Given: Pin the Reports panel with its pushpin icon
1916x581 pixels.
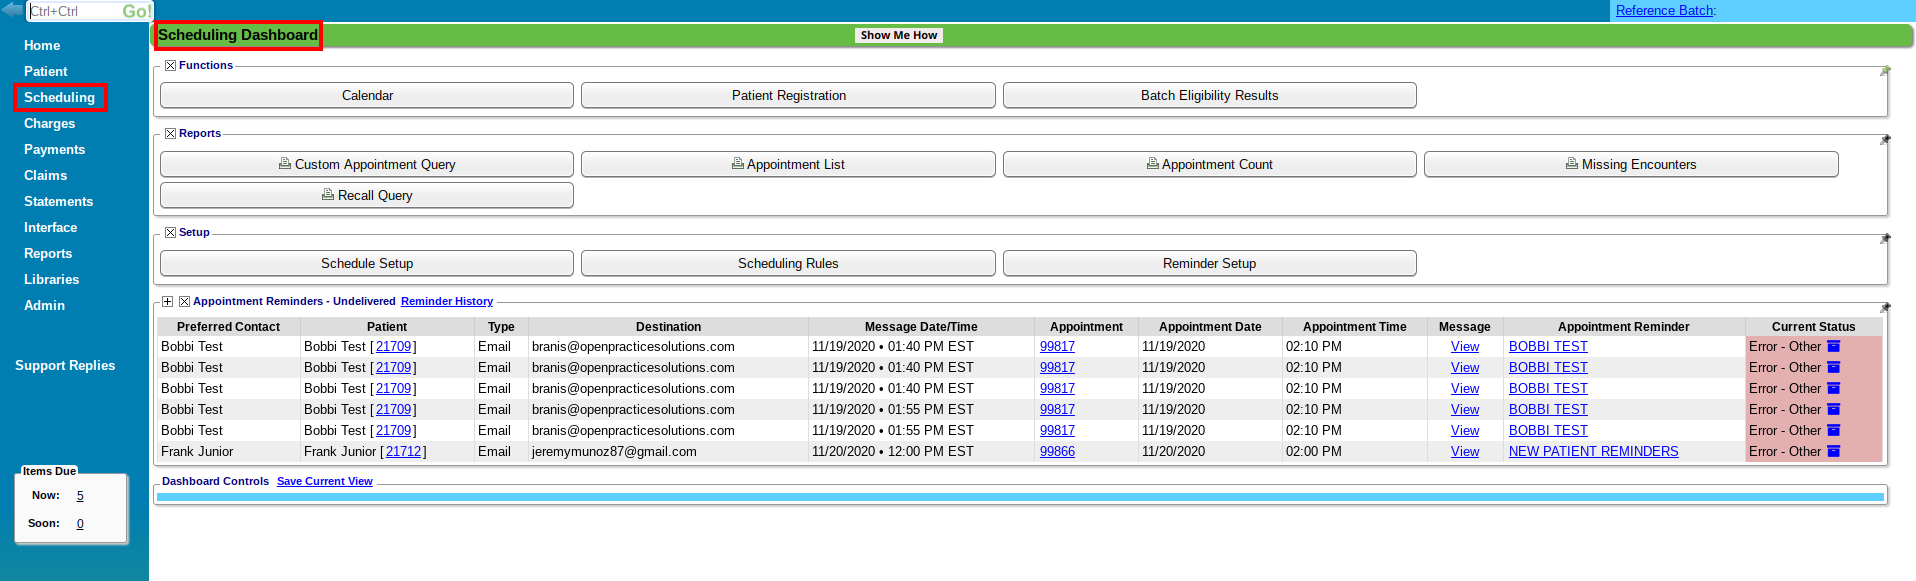Looking at the screenshot, I should click(1885, 140).
